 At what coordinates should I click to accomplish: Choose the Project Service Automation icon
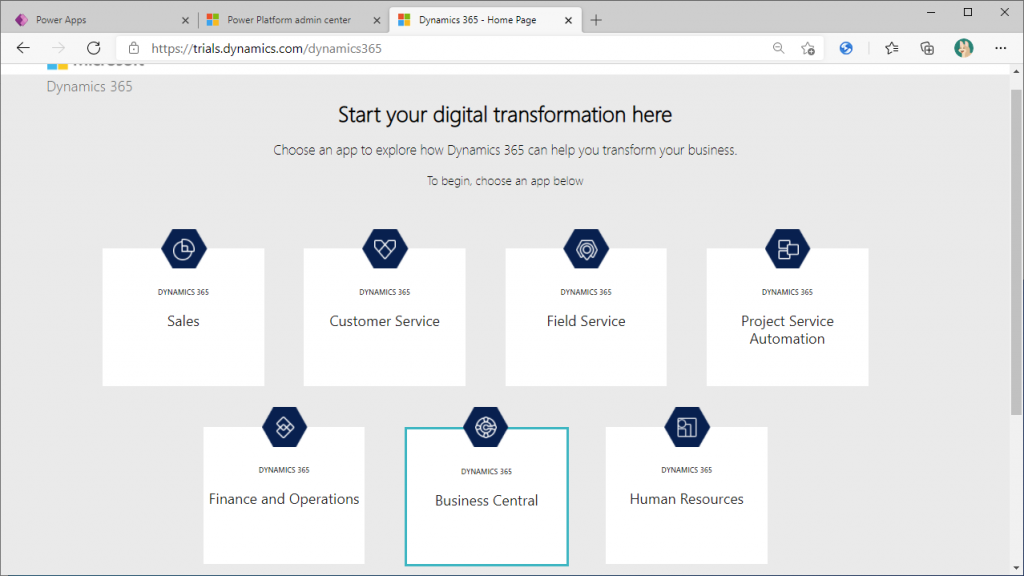coord(787,249)
